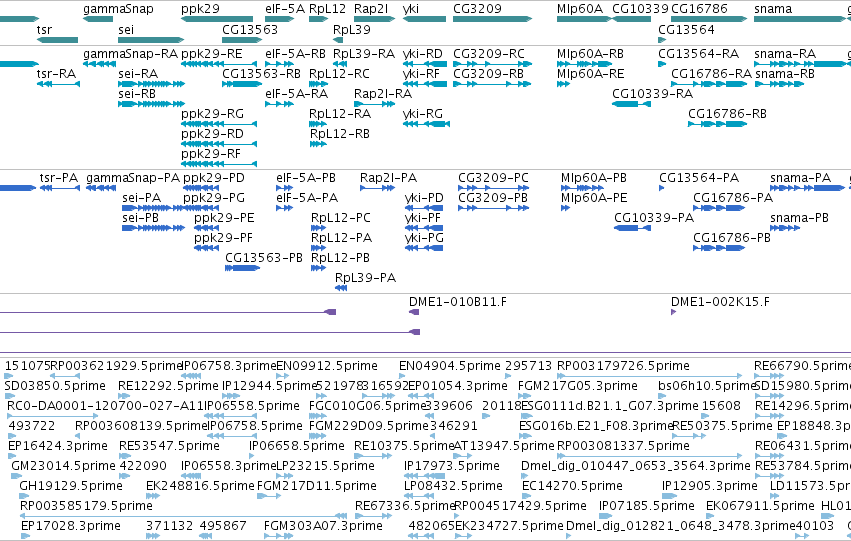This screenshot has width=851, height=541.
Task: Select the ppk29-PF protein label
Action: click(x=224, y=238)
